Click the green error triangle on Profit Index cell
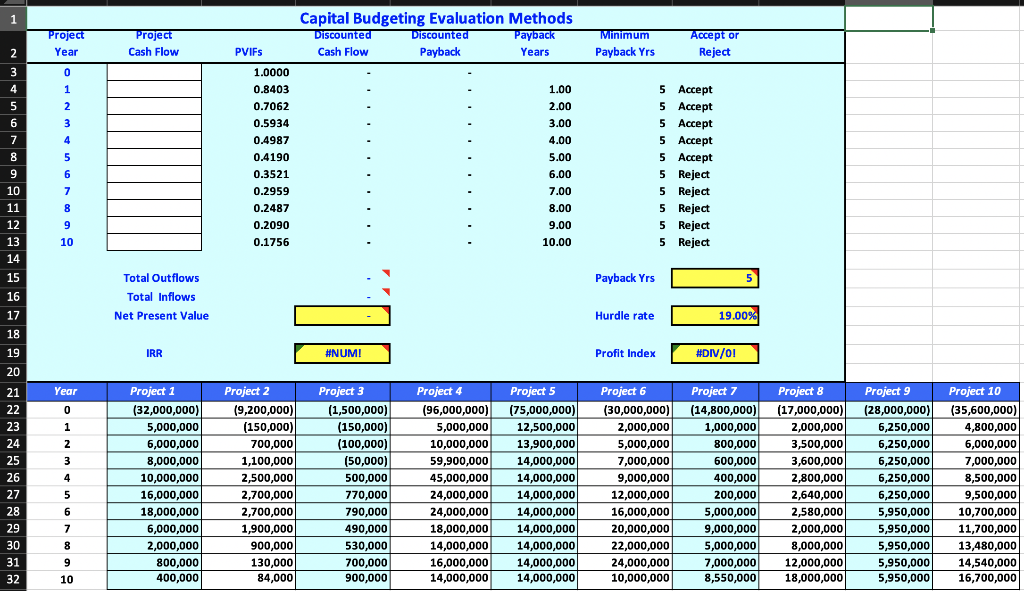 (x=674, y=347)
